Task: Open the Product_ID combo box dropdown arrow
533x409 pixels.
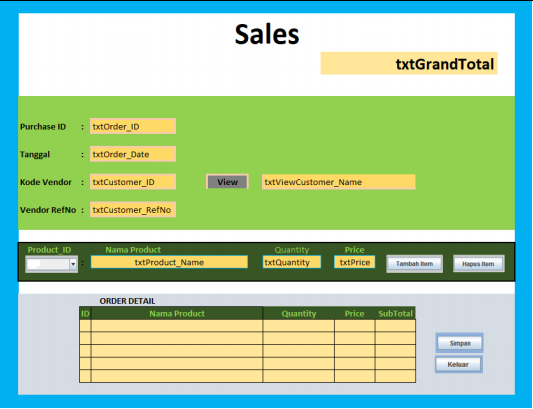Action: 73,264
